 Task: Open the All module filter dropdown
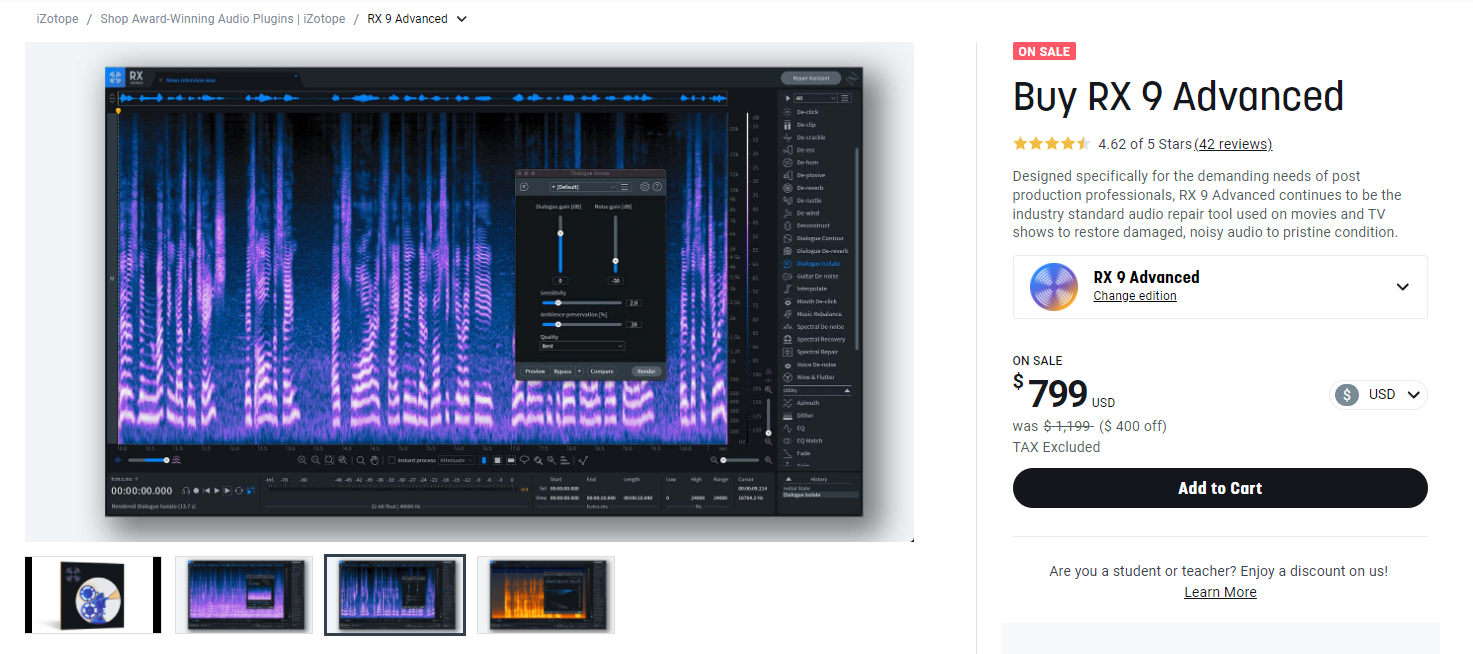coord(815,98)
